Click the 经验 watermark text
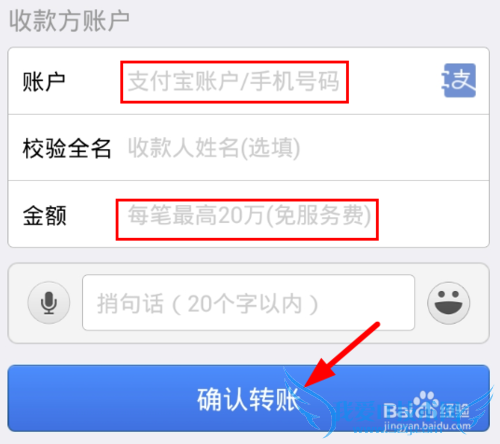The height and width of the screenshot is (444, 500). pos(455,411)
